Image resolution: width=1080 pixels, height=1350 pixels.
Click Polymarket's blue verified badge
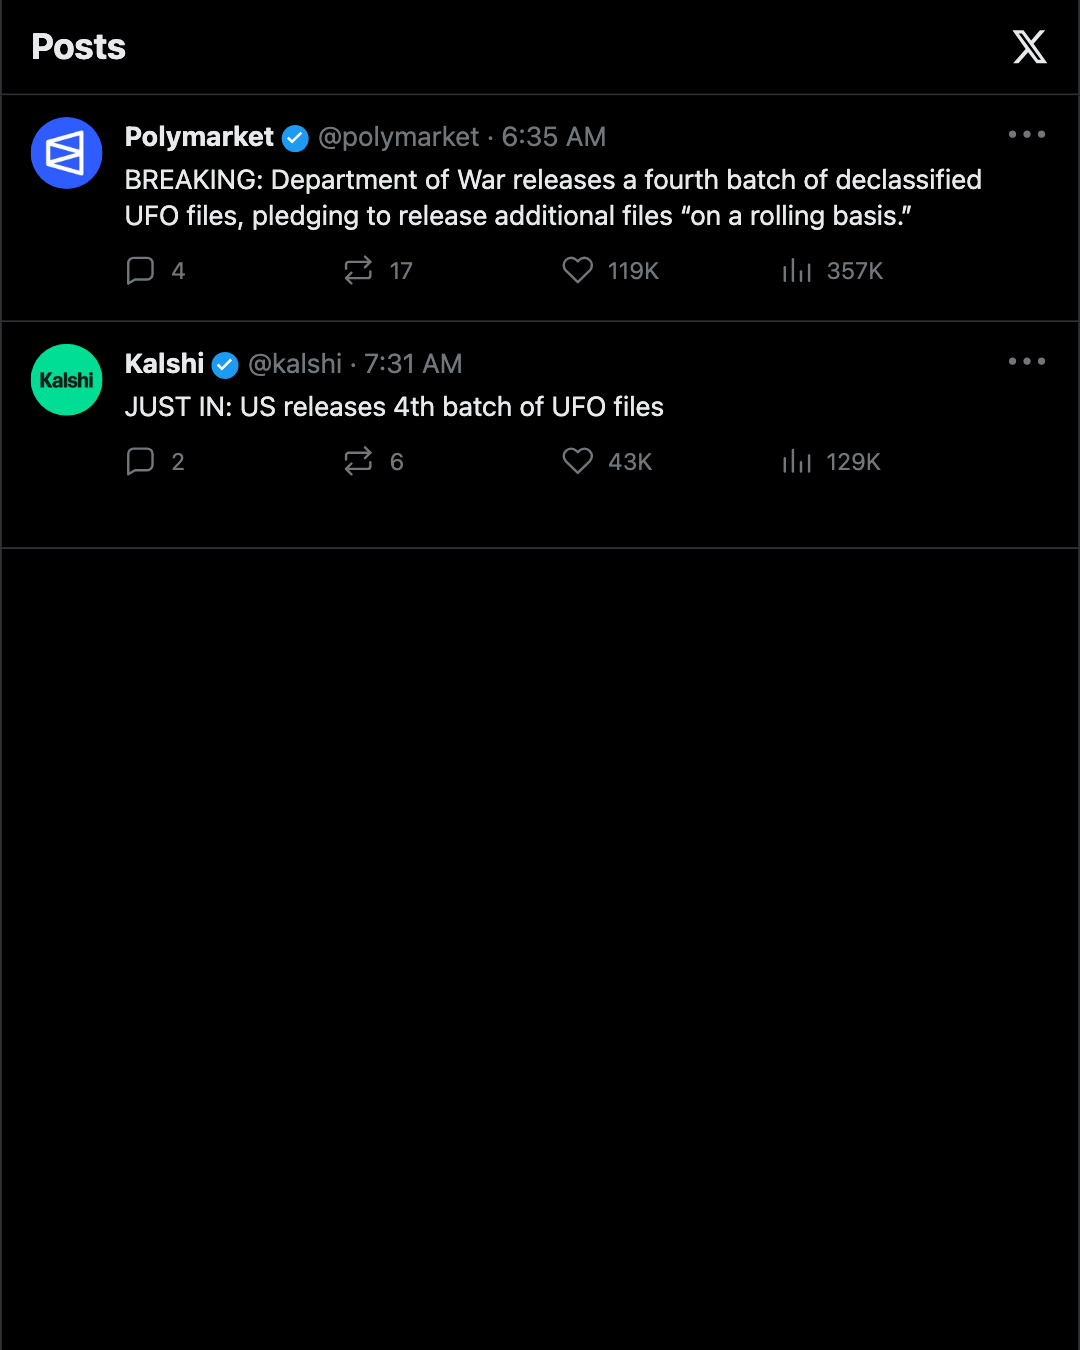tap(295, 138)
